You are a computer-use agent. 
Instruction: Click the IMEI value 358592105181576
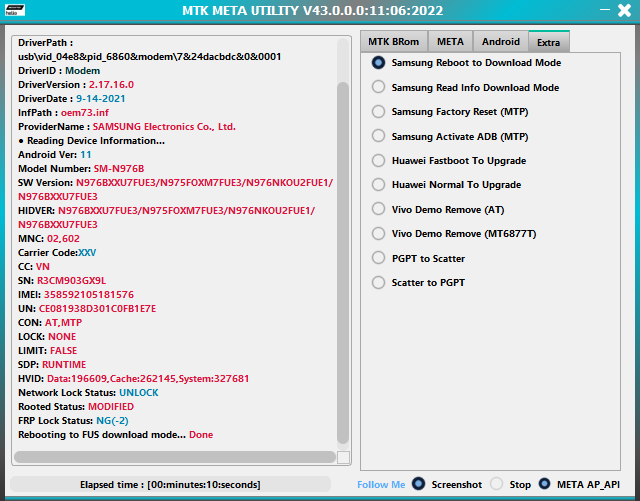(89, 294)
